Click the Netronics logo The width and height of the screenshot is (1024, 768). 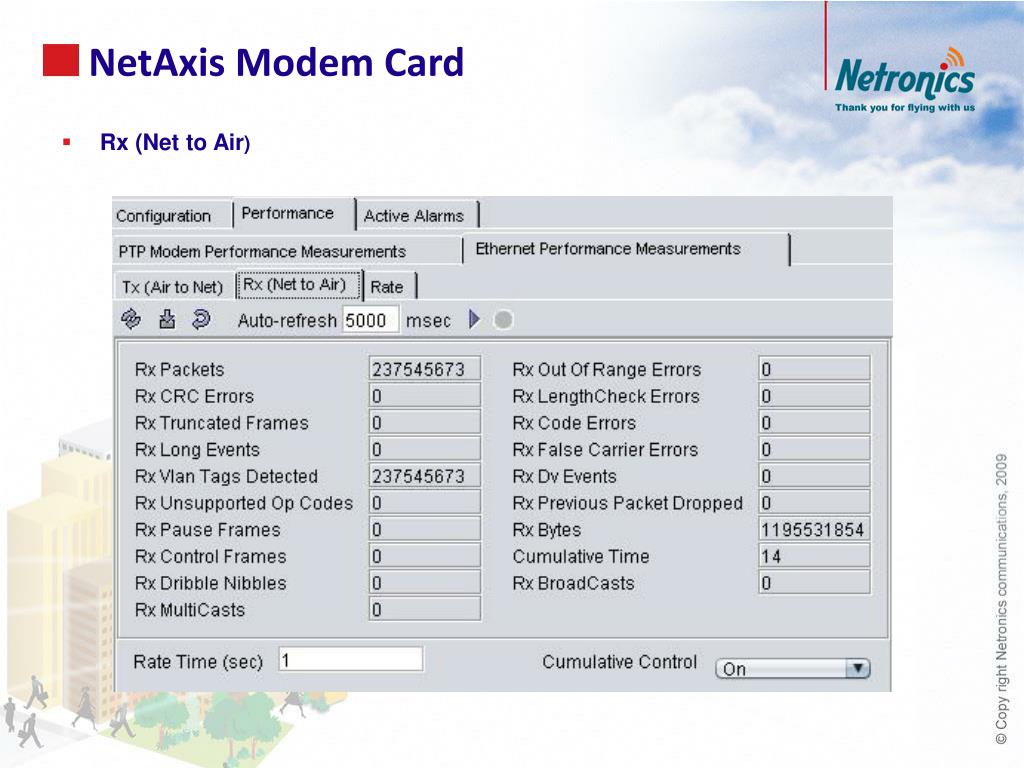click(x=905, y=80)
